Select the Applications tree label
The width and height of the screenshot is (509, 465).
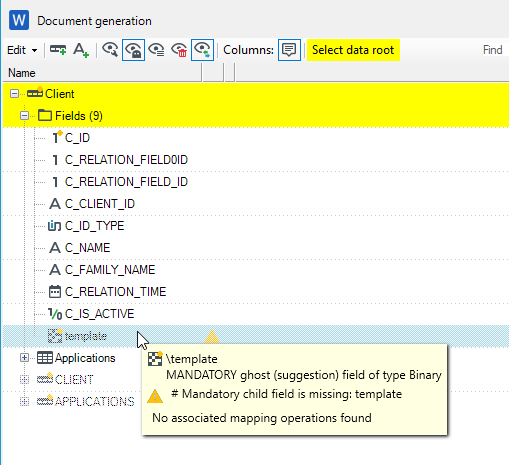coord(85,358)
